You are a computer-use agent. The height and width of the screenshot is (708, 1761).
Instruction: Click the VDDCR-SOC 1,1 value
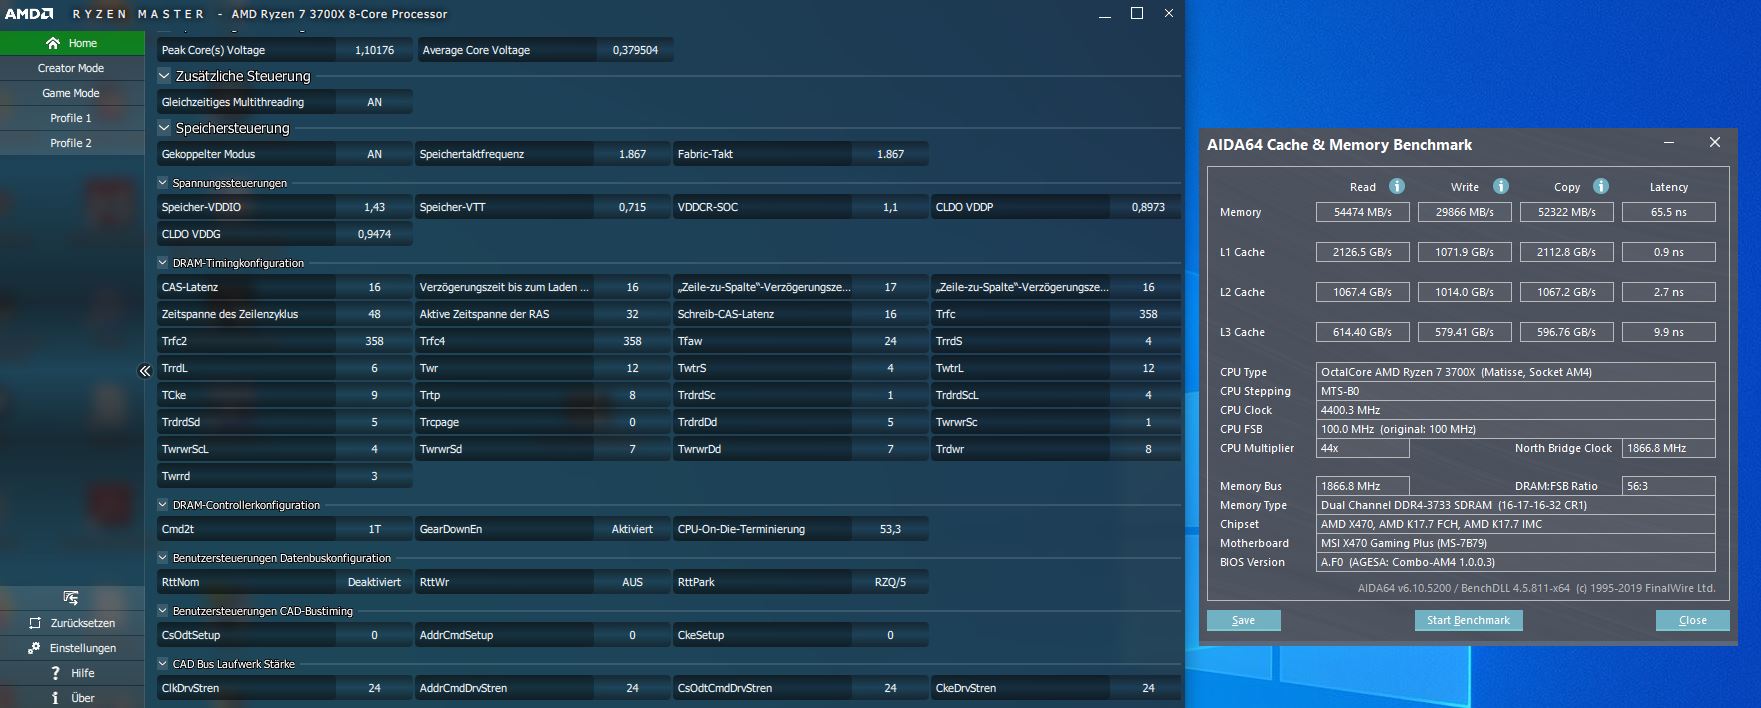tap(890, 207)
